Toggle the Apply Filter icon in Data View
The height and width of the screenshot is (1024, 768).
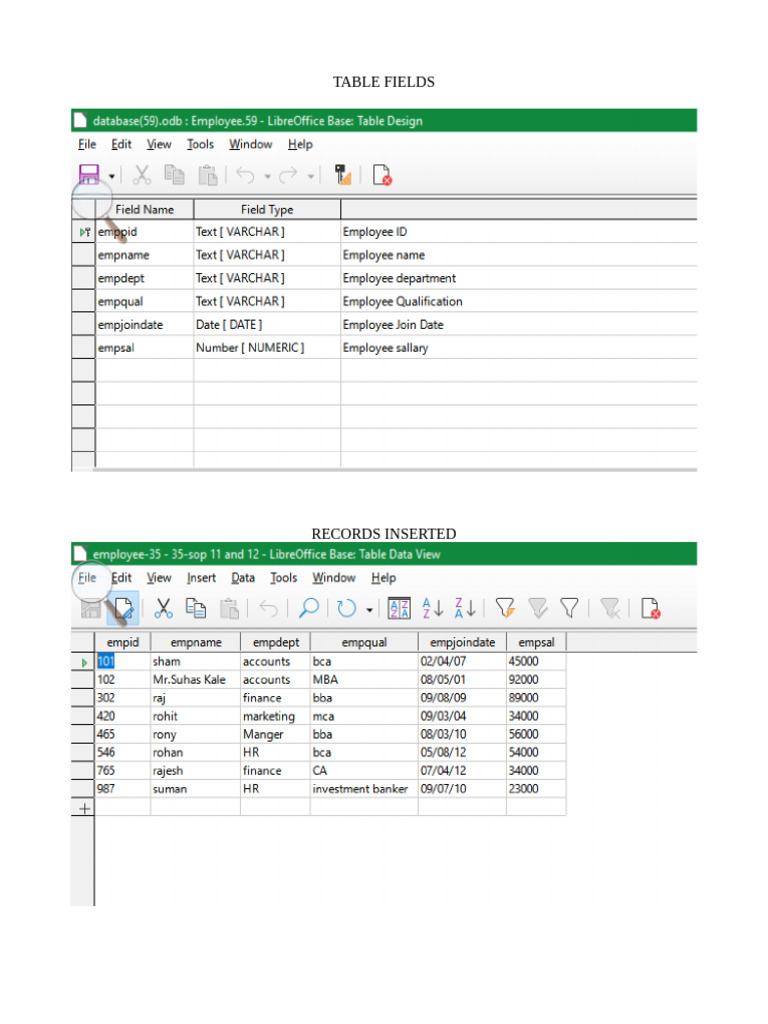click(538, 608)
